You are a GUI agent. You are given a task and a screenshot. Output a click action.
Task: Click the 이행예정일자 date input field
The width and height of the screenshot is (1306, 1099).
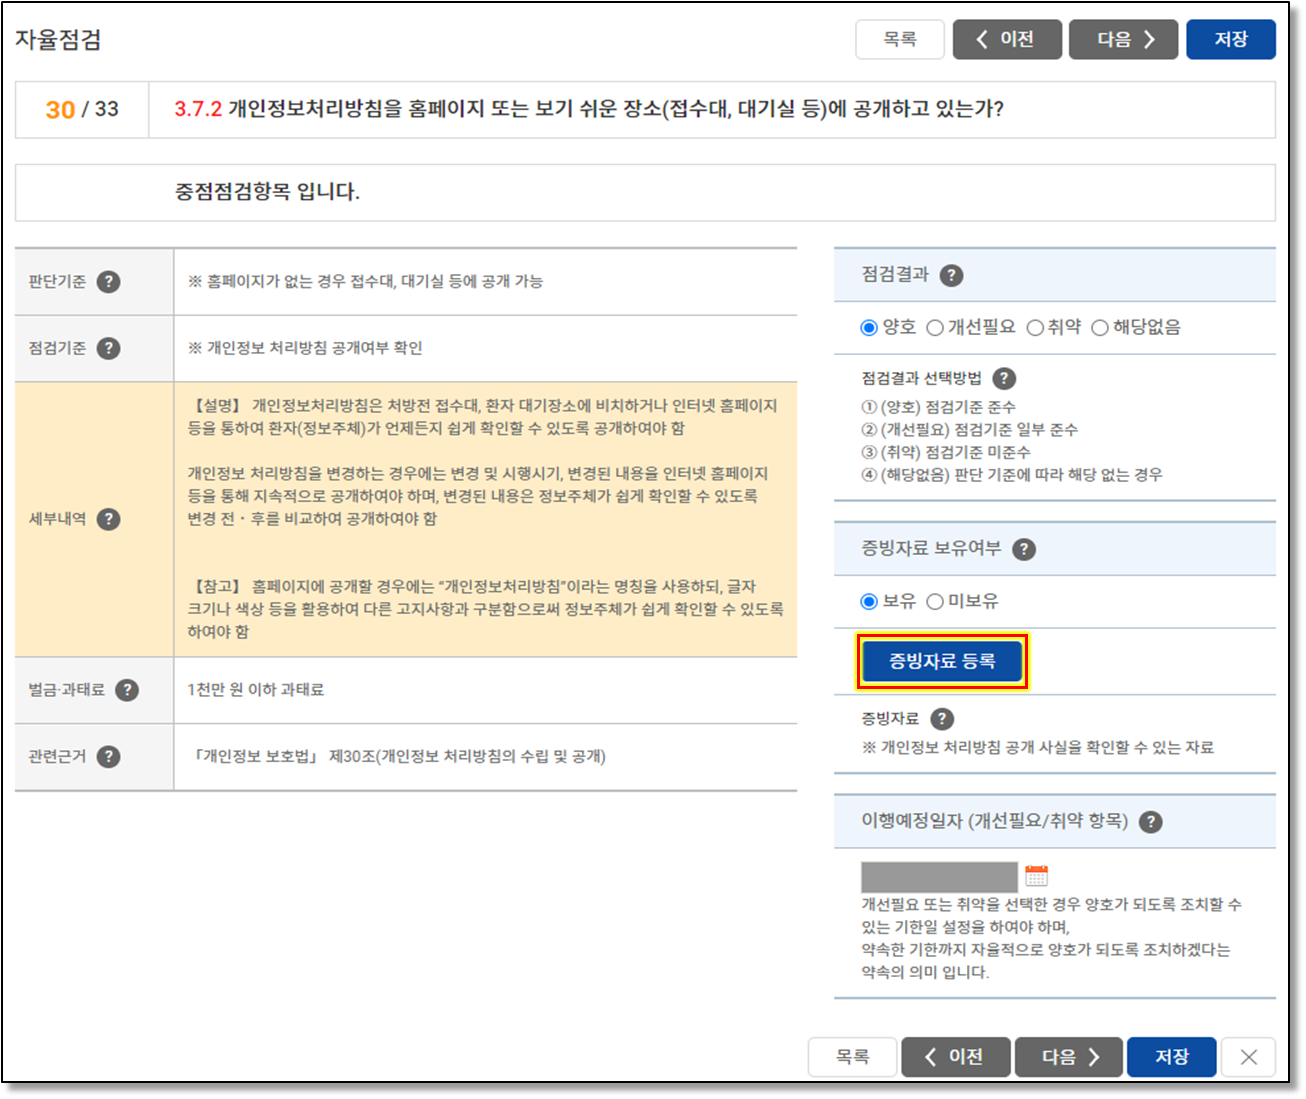pos(939,877)
